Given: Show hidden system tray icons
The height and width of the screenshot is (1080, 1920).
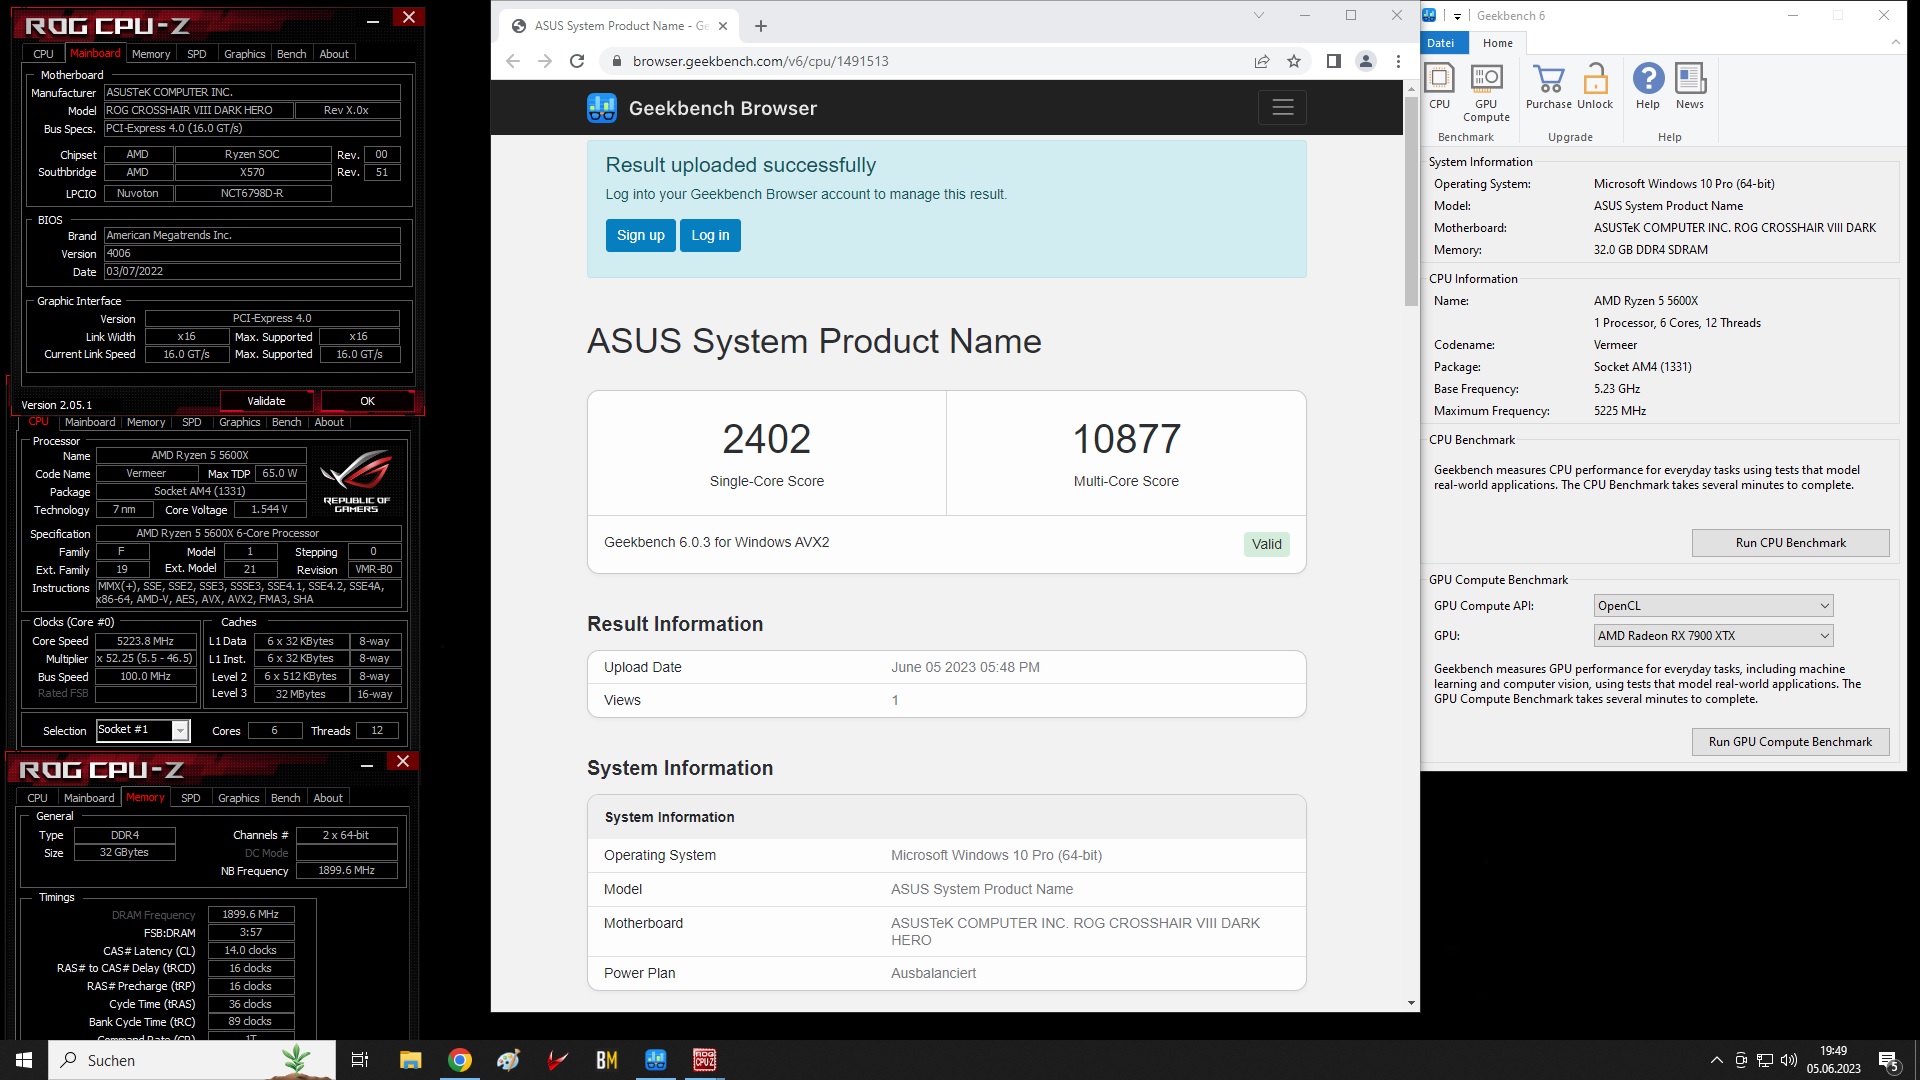Looking at the screenshot, I should [1717, 1060].
